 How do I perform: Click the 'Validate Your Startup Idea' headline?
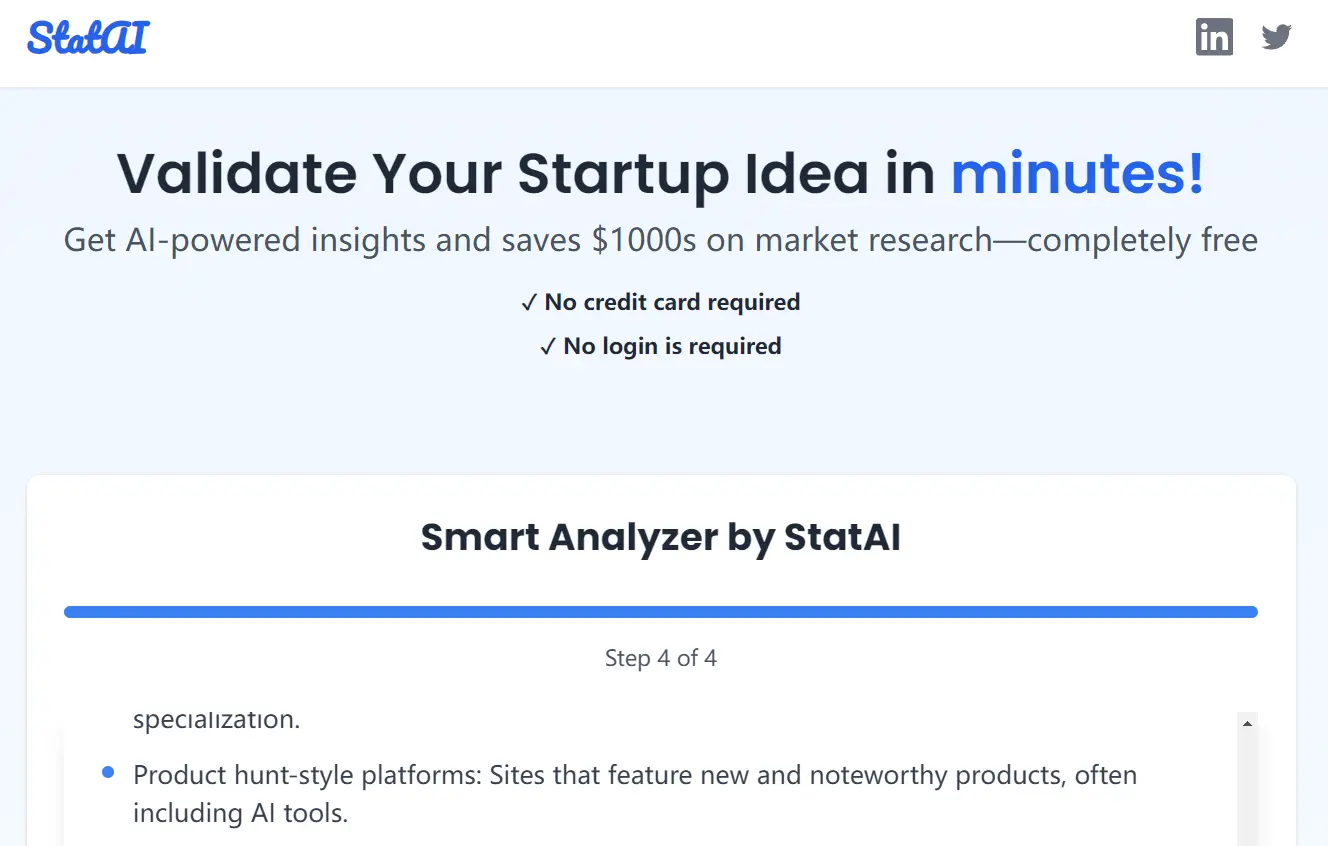(530, 173)
